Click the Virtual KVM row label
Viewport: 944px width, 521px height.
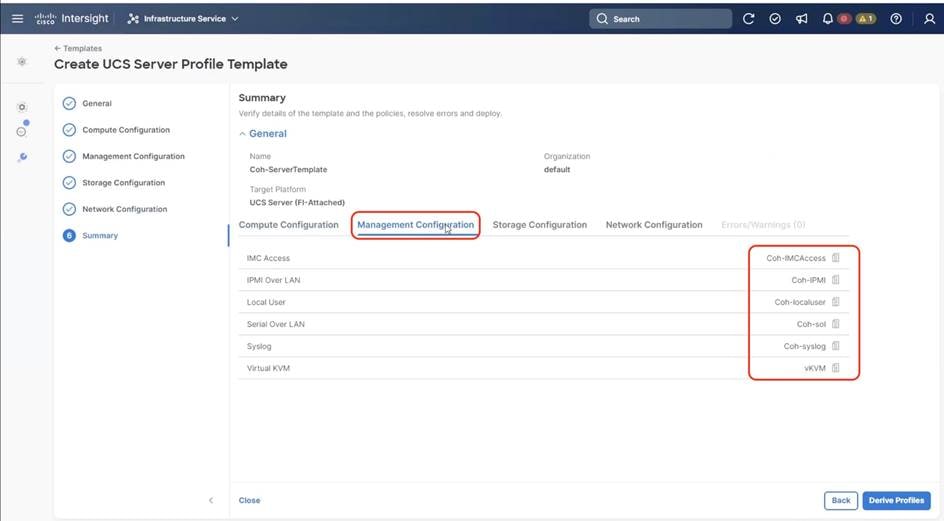click(268, 368)
